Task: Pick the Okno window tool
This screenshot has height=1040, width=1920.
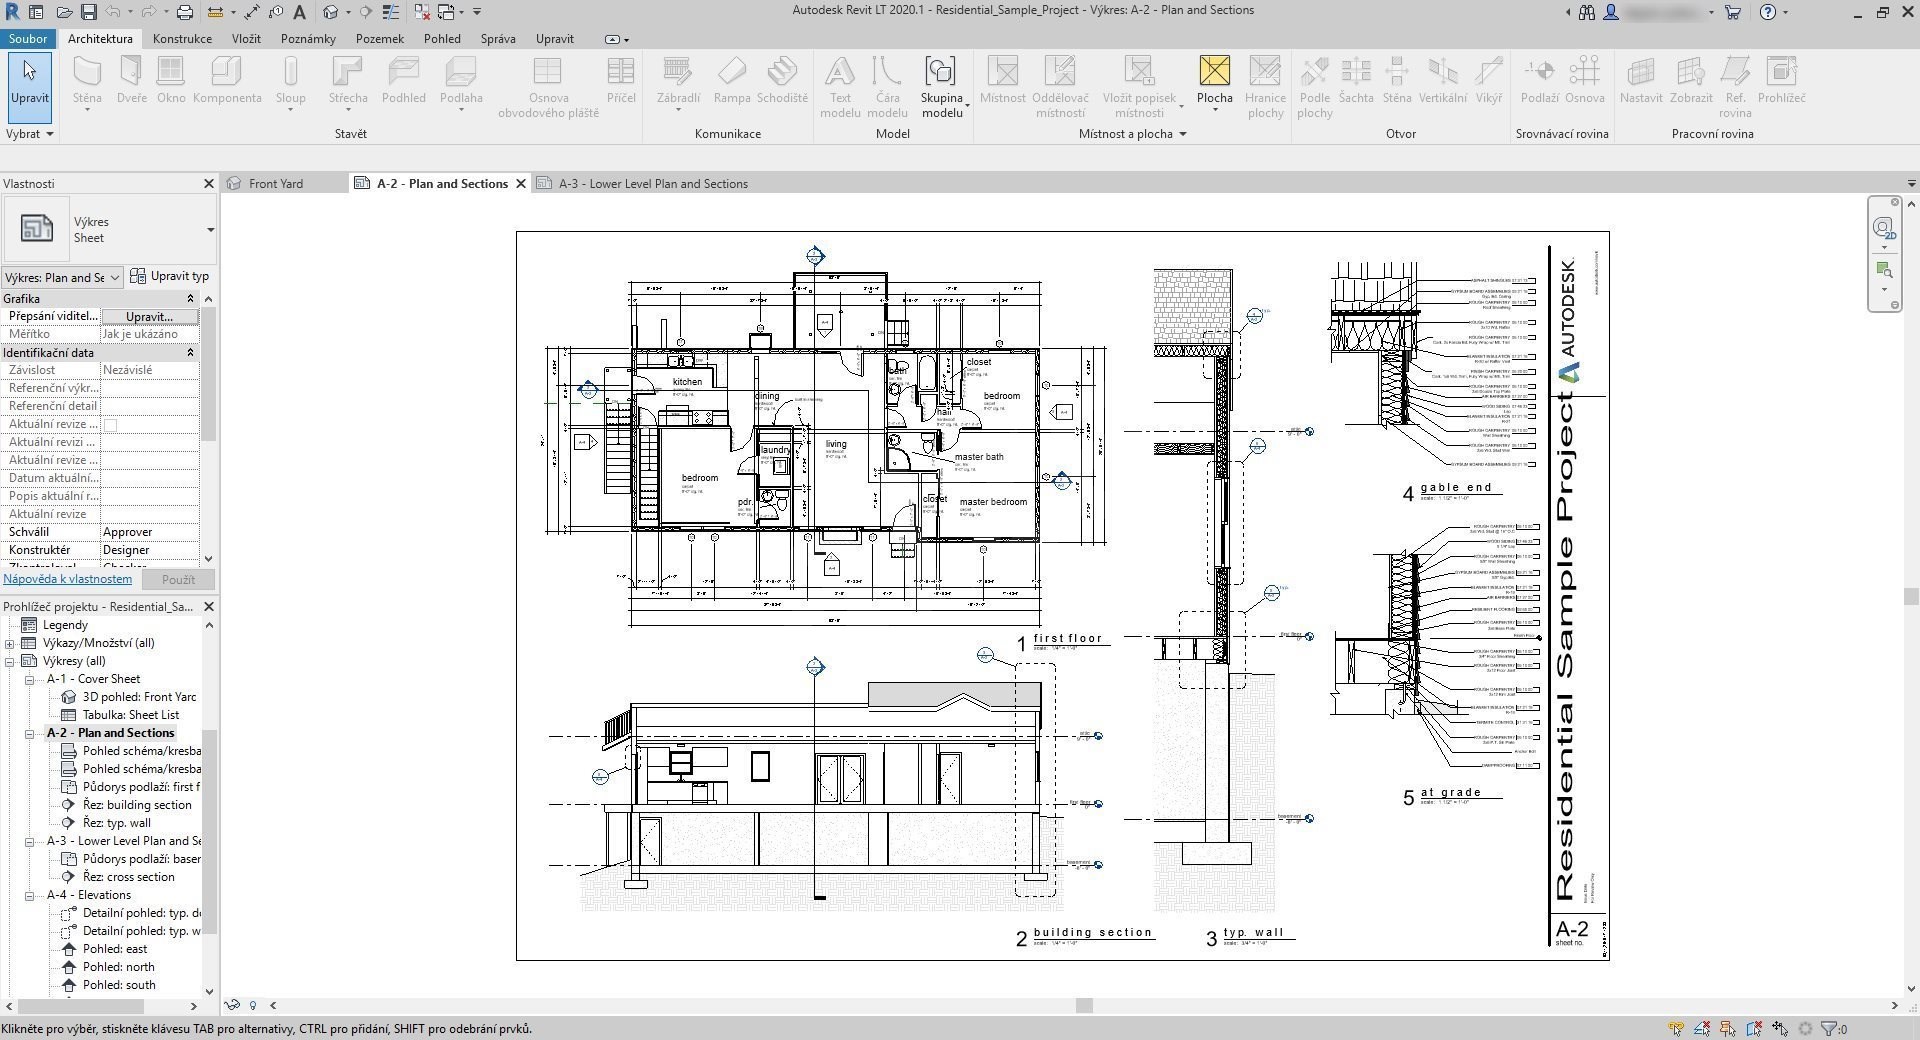Action: coord(171,81)
